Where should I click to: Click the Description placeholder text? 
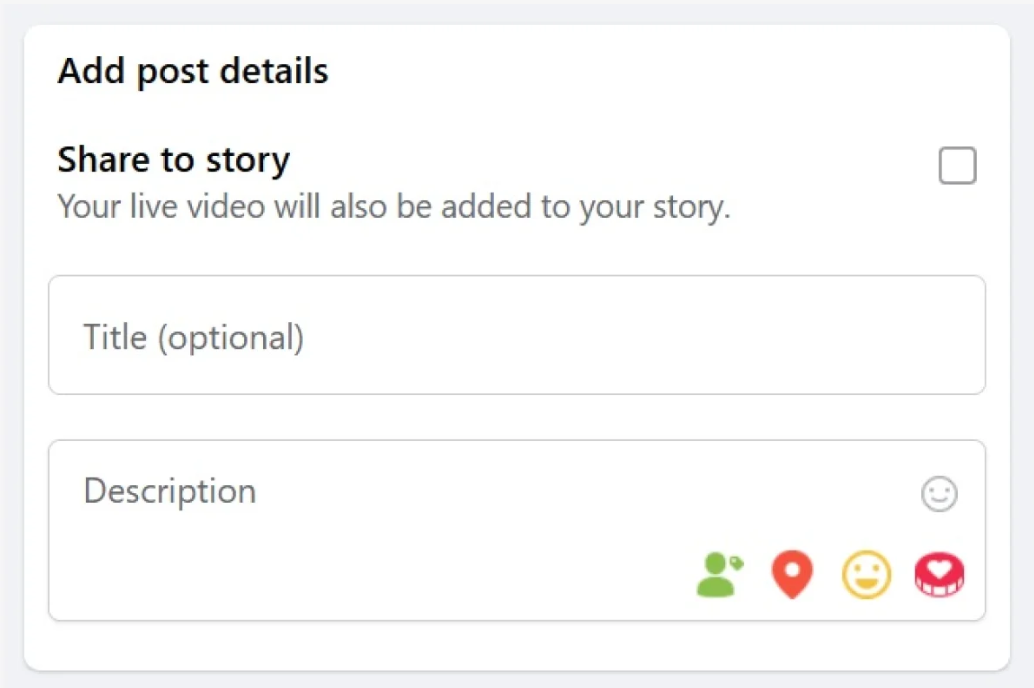tap(169, 491)
